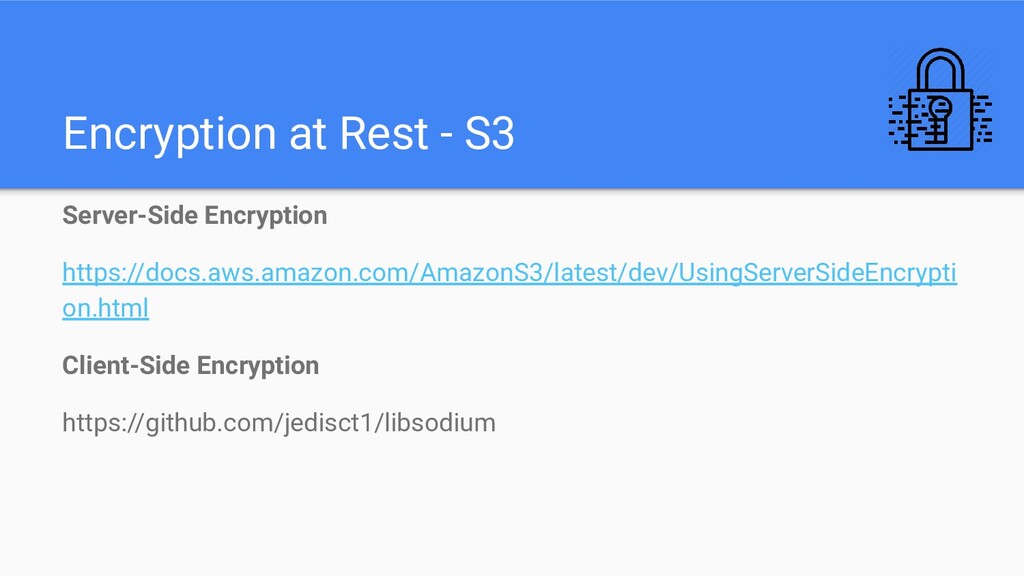Click "AmazonS3" within the AWS link
Viewport: 1024px width, 576px height.
[481, 272]
